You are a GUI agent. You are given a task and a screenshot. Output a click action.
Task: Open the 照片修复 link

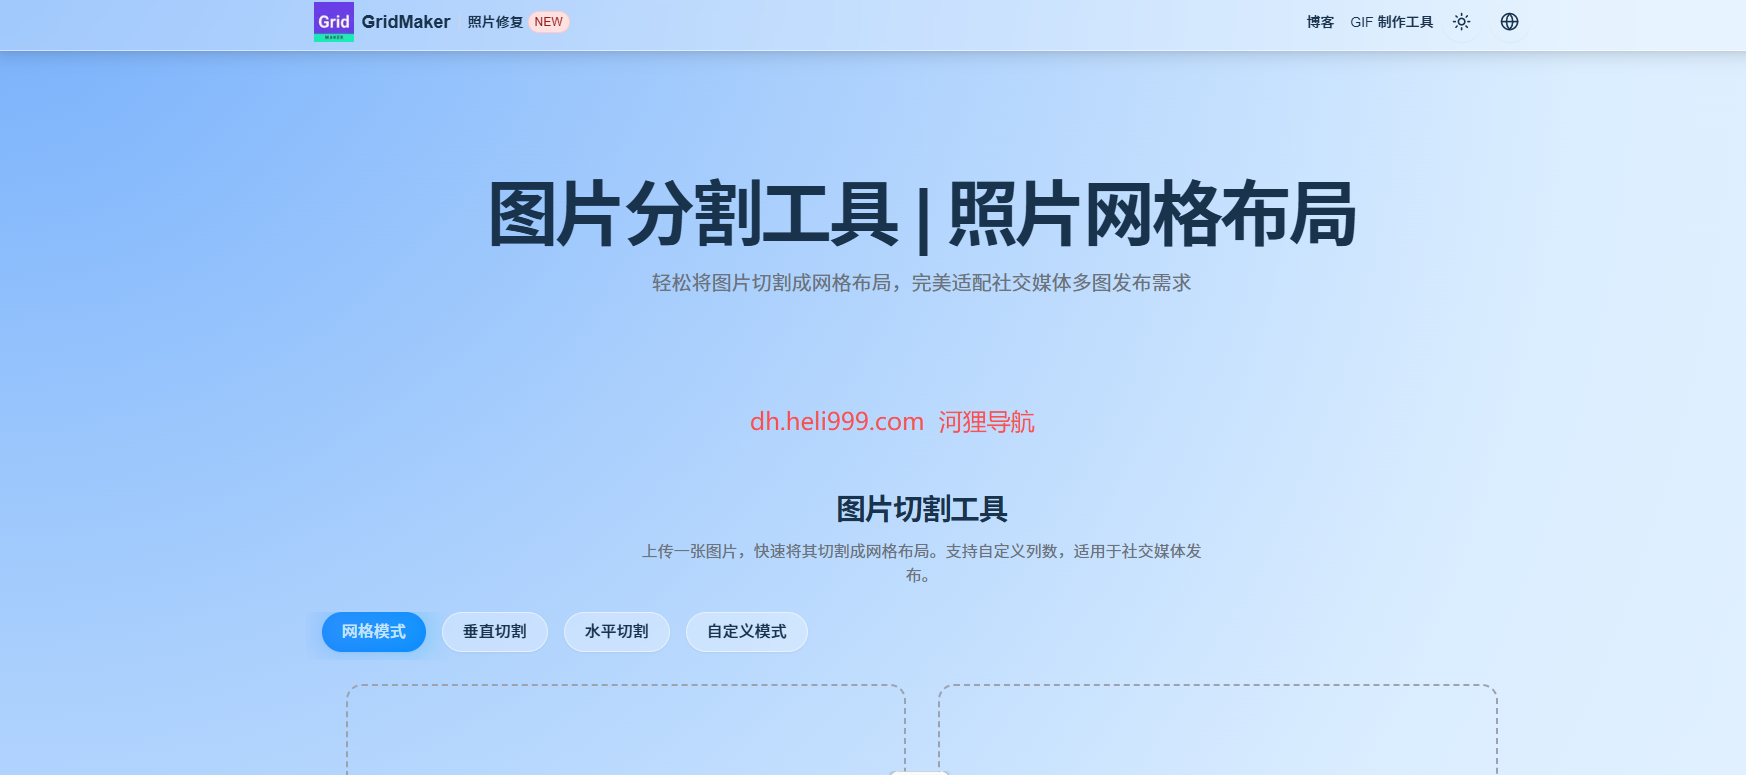pyautogui.click(x=495, y=22)
